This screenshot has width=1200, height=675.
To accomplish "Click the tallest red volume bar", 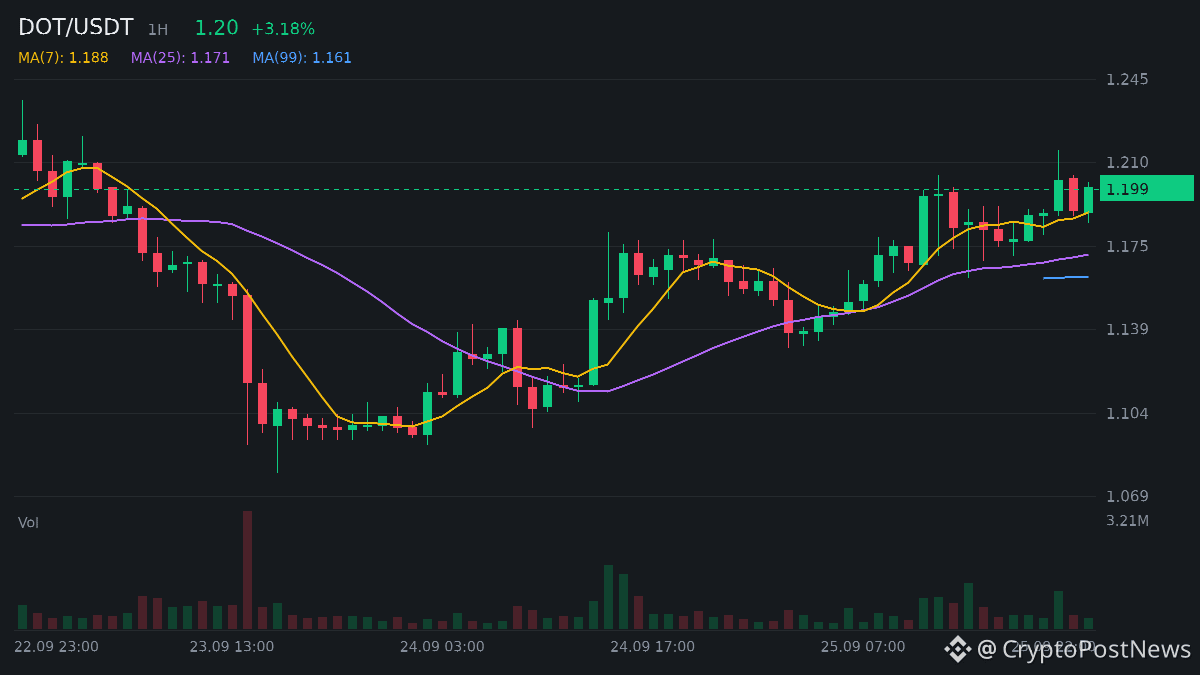I will click(247, 570).
